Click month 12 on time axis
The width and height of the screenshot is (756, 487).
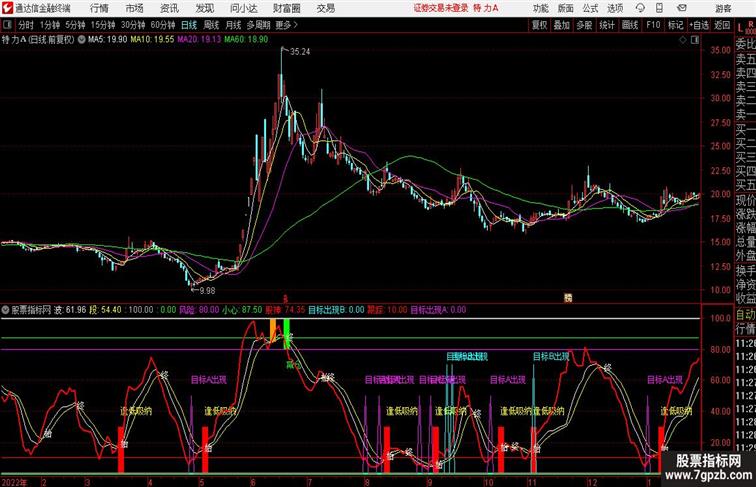[592, 482]
